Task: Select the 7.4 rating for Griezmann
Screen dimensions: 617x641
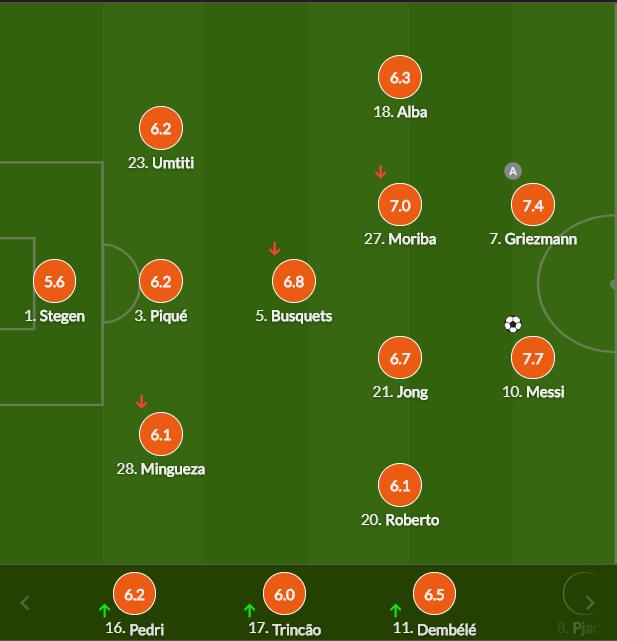Action: click(x=532, y=206)
